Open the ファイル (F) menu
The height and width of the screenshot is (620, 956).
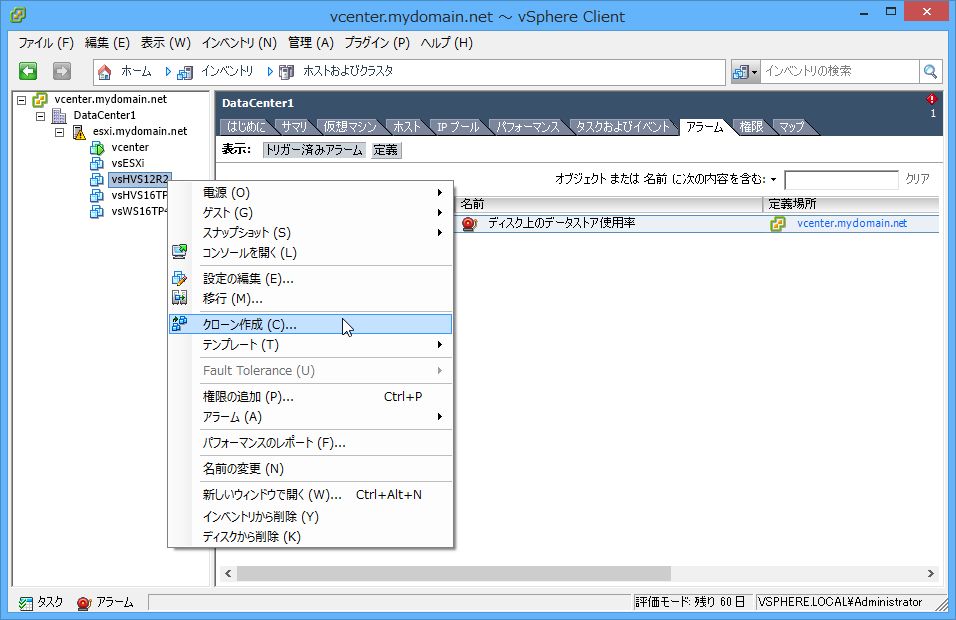click(46, 43)
